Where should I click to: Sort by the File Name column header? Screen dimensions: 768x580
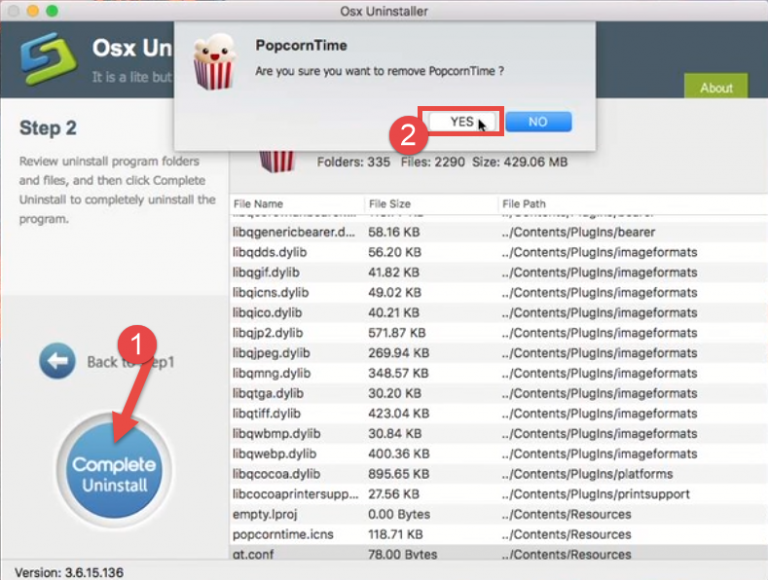pyautogui.click(x=296, y=204)
